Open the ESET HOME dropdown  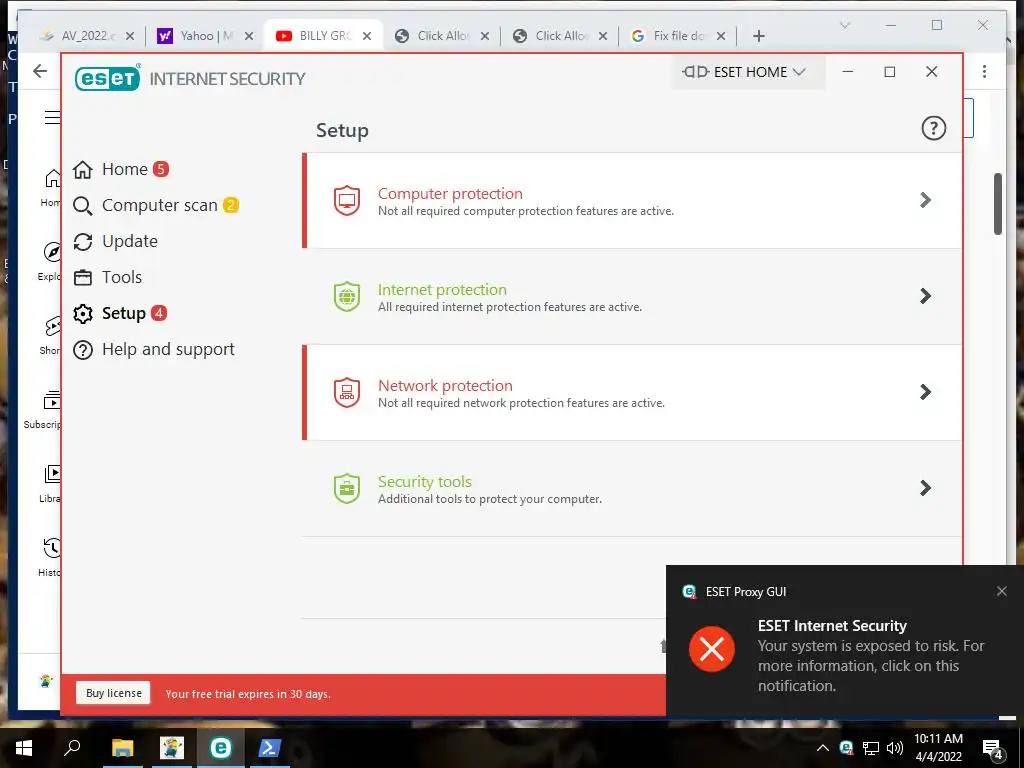click(748, 72)
